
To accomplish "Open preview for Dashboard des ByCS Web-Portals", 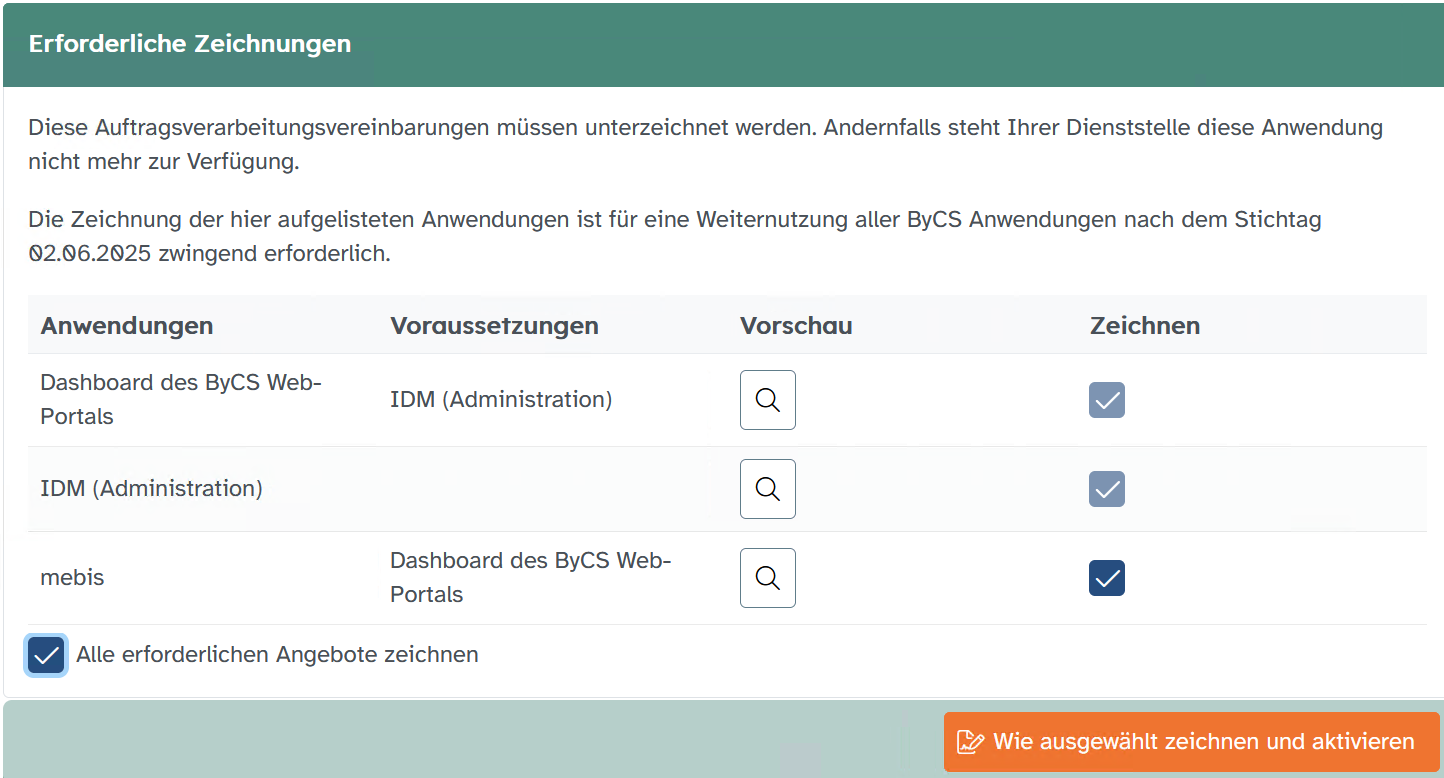I will click(x=767, y=400).
